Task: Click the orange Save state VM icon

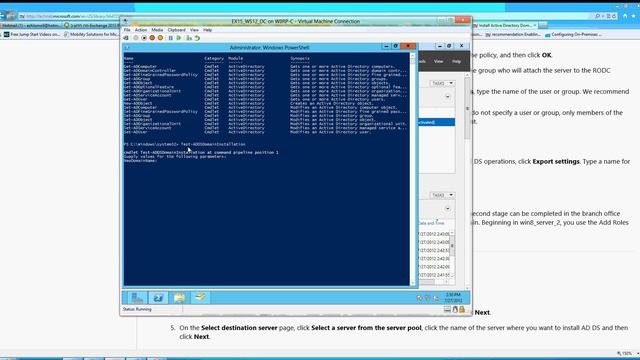Action: point(160,38)
